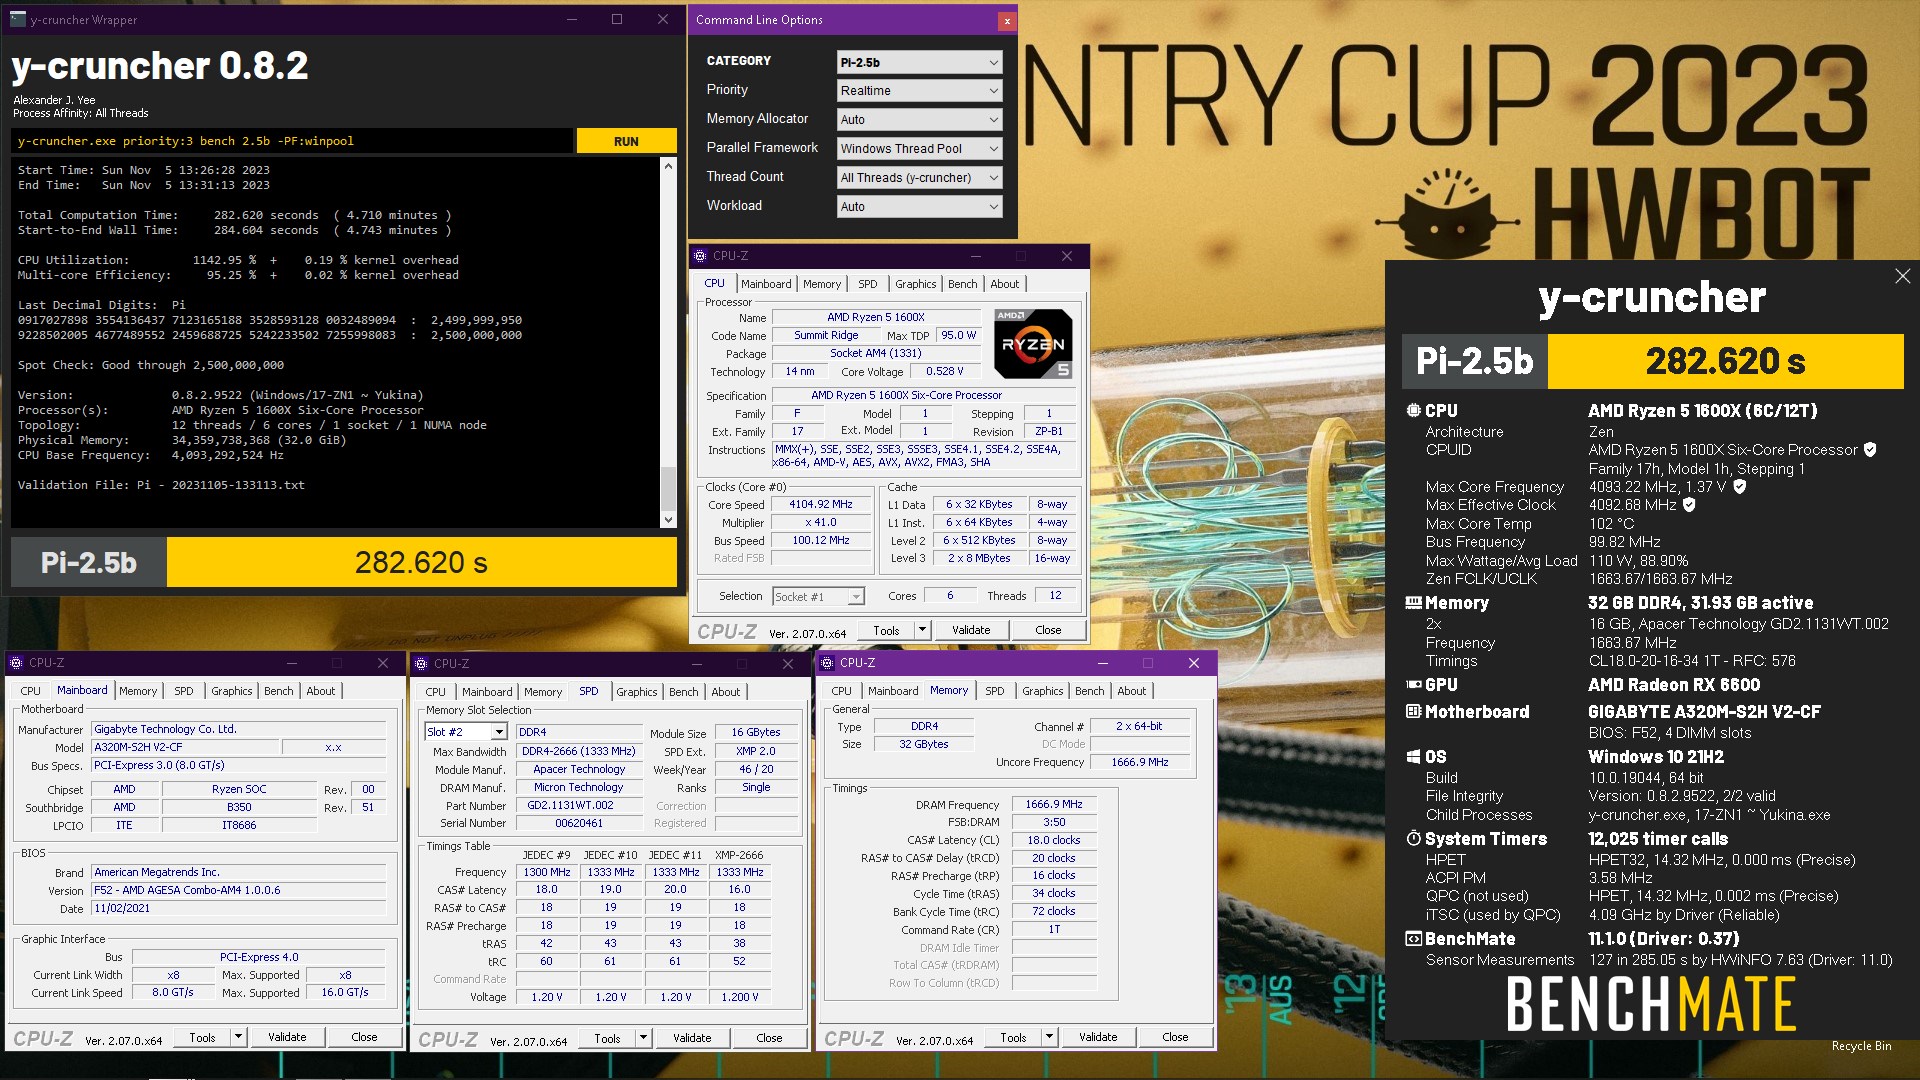
Task: Click the OS Windows icon in BenchMate panel
Action: 1413,757
